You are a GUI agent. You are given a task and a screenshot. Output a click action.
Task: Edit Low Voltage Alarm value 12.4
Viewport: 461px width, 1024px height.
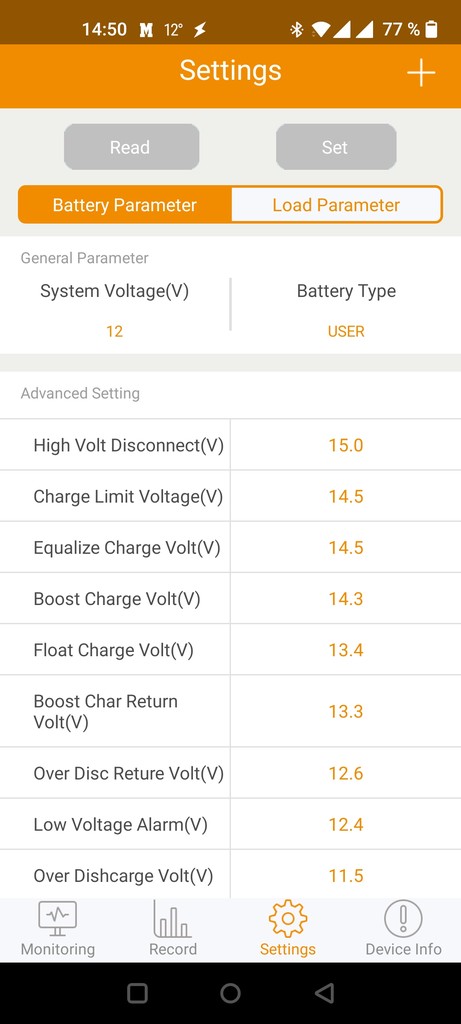346,825
